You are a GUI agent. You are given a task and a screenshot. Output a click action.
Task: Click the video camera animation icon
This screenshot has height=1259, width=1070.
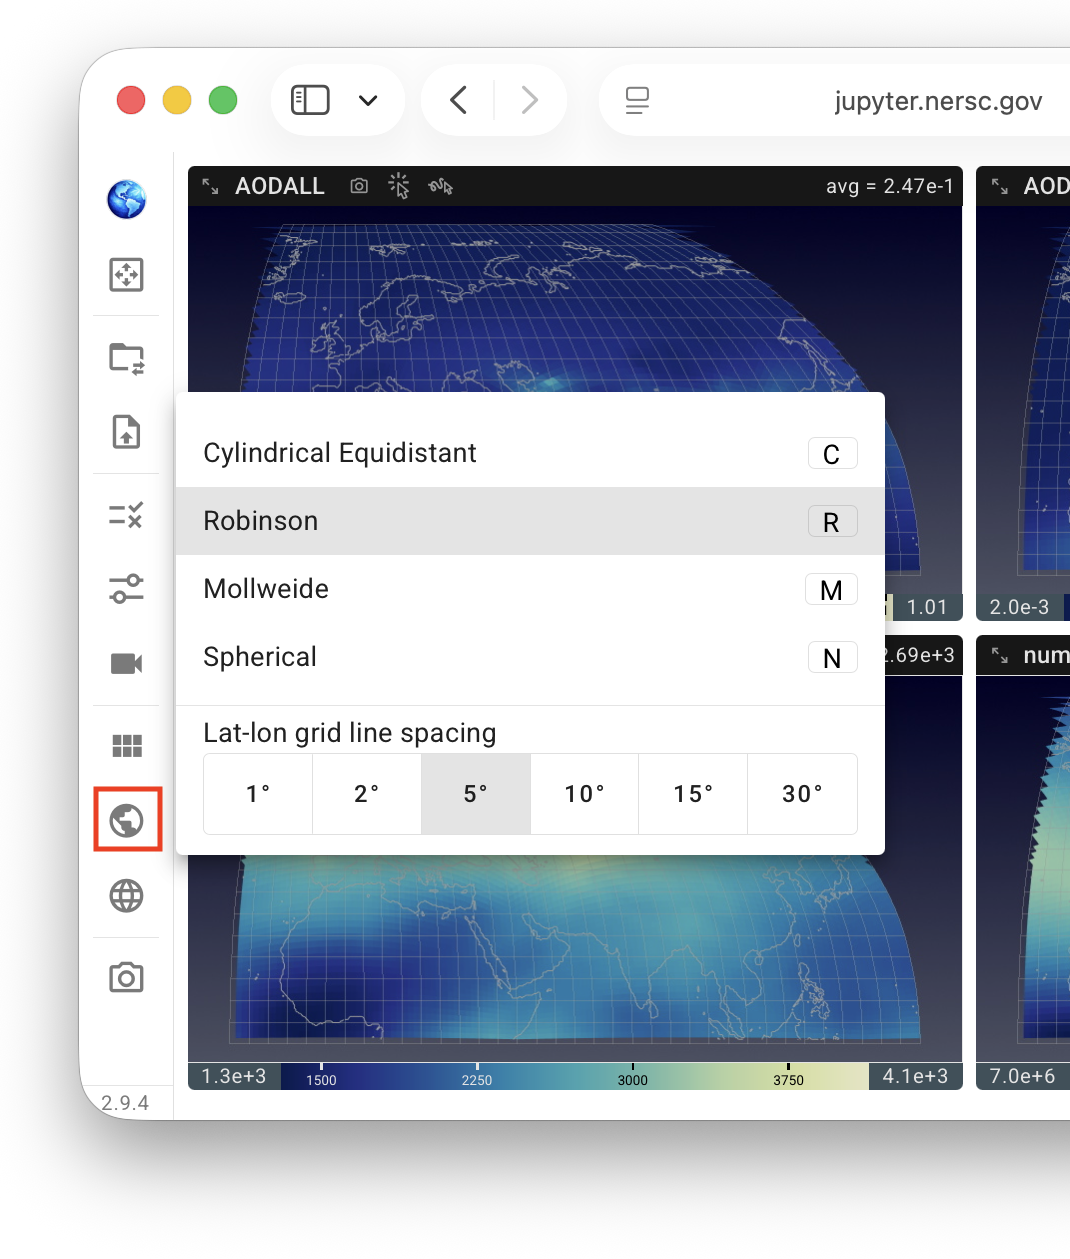127,663
